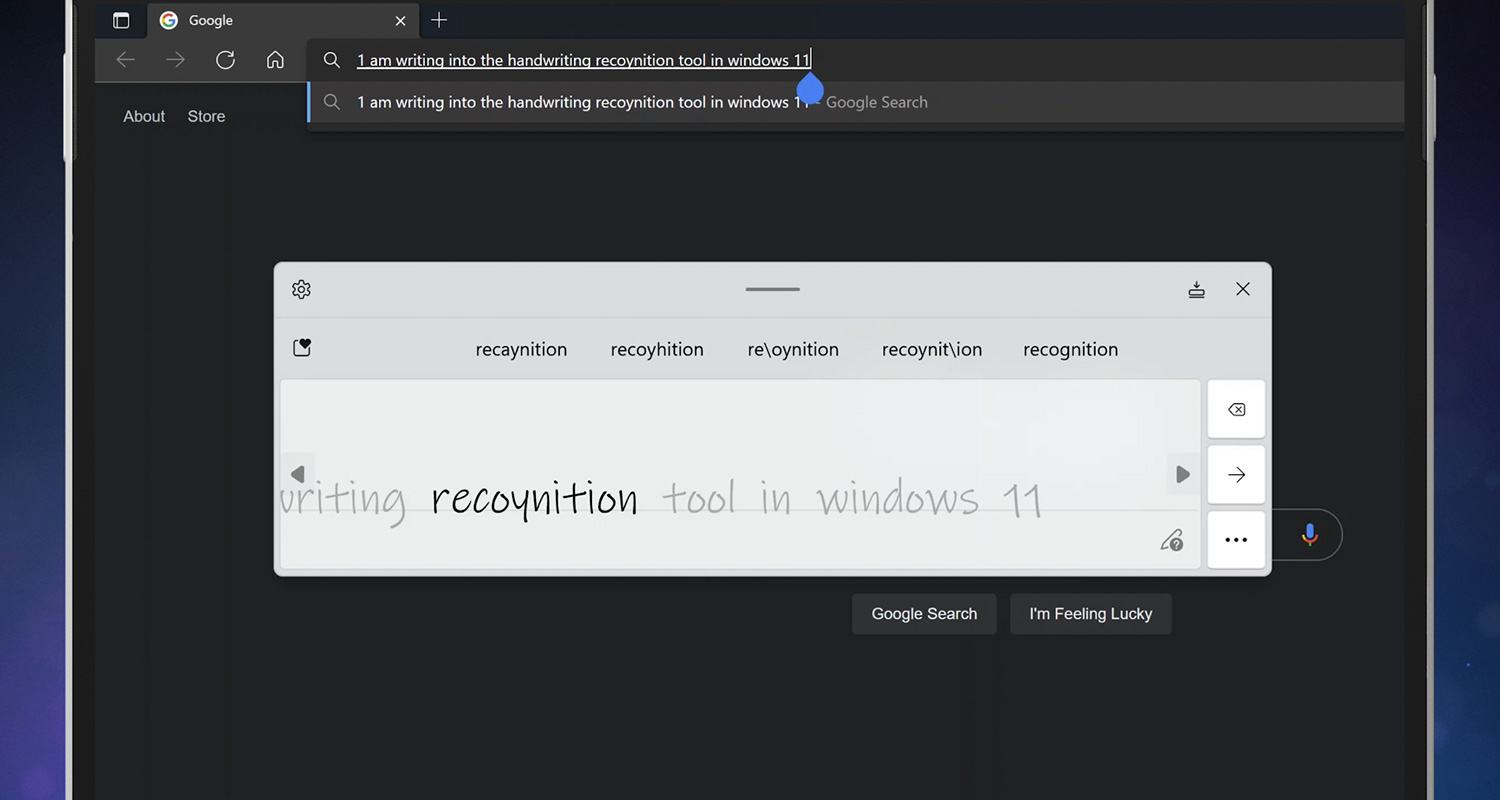Screen dimensions: 1500x800
Task: Reload the page with refresh icon
Action: 225,60
